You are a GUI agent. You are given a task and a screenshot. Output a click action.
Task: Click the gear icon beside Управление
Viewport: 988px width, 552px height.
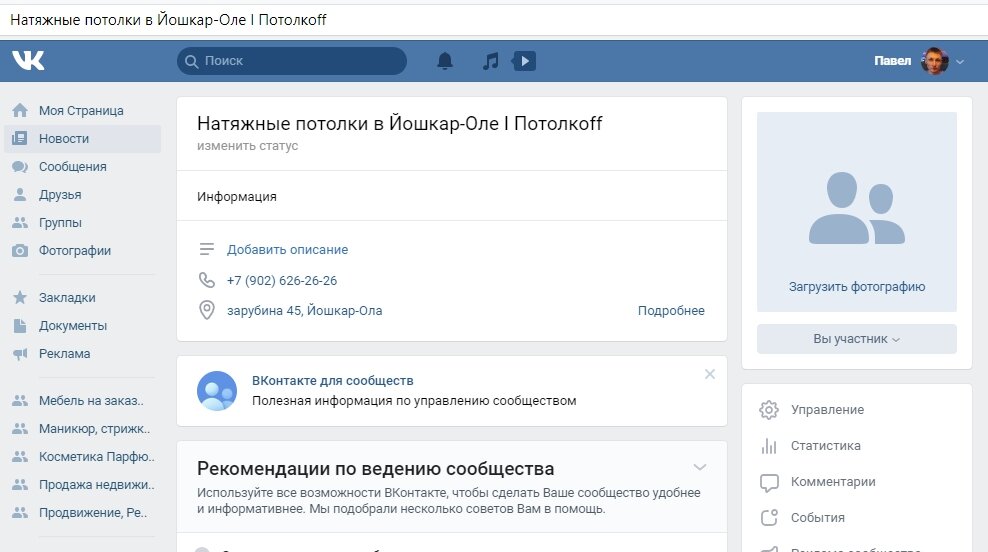pos(769,410)
